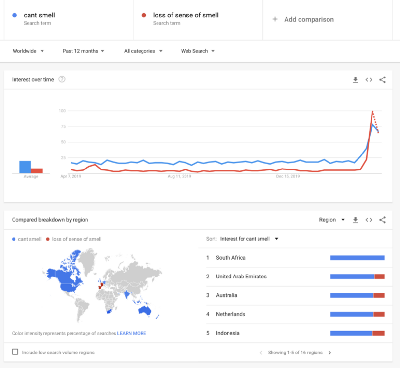The image size is (400, 368).
Task: Go to next page of regions
Action: coord(330,352)
